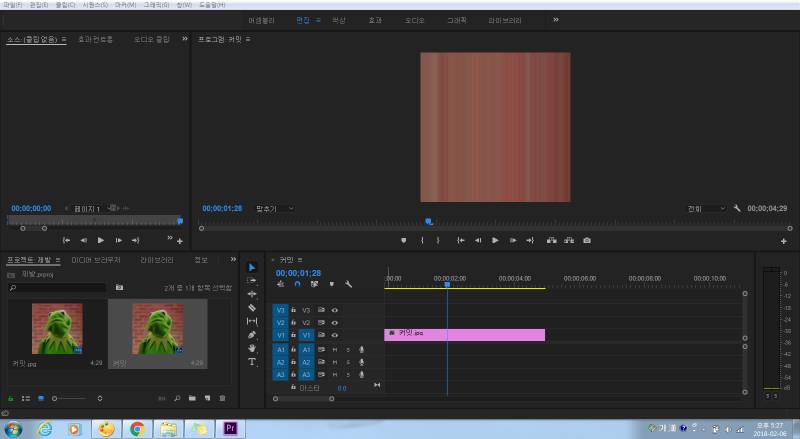
Task: Select the Type tool
Action: (x=252, y=362)
